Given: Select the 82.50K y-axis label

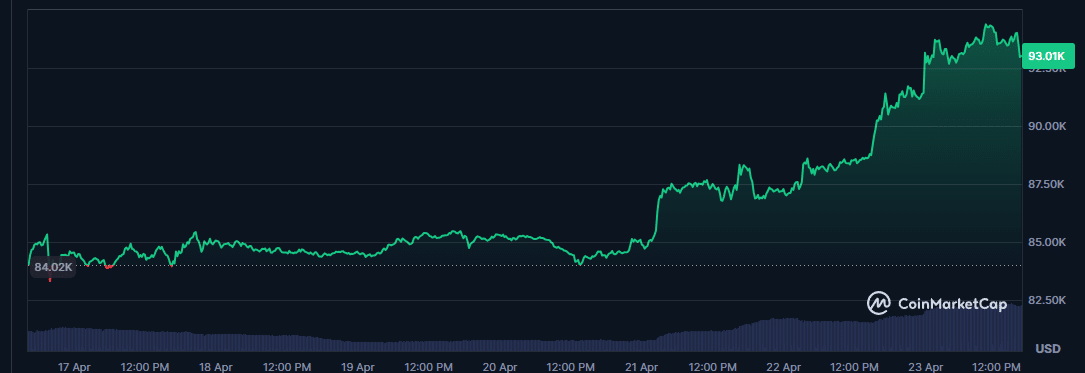Looking at the screenshot, I should click(1047, 300).
